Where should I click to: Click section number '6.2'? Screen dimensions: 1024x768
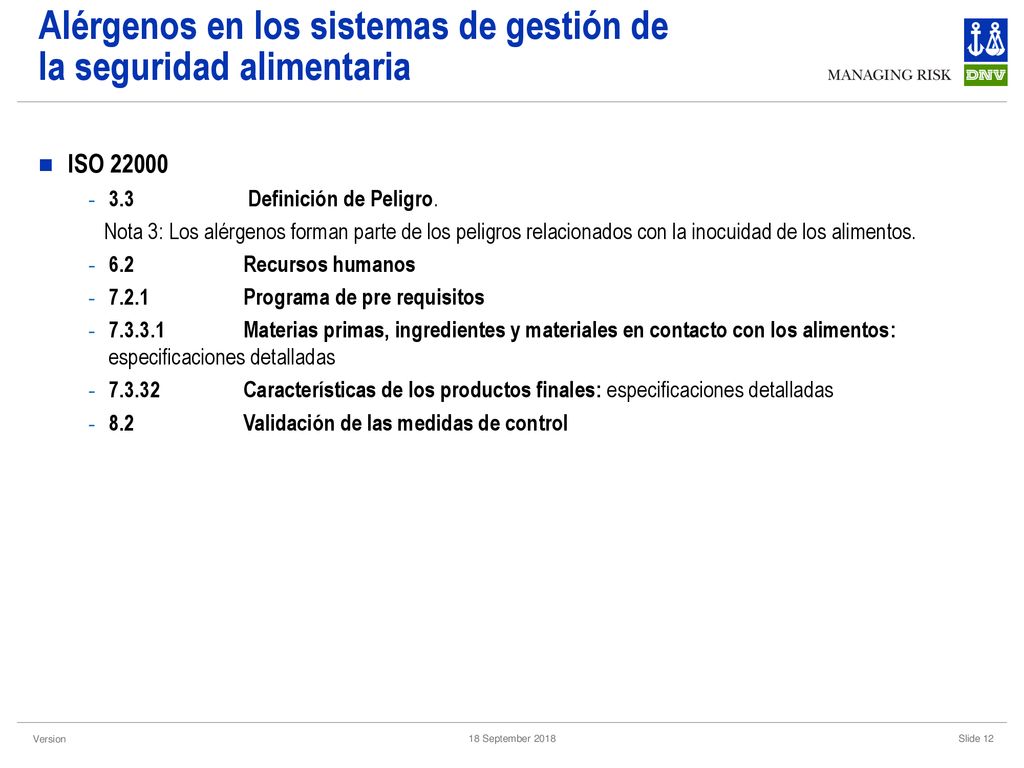pyautogui.click(x=121, y=264)
